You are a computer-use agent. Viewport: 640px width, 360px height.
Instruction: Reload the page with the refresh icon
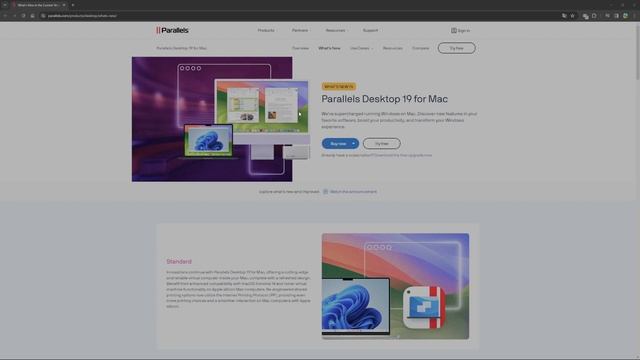tap(23, 16)
